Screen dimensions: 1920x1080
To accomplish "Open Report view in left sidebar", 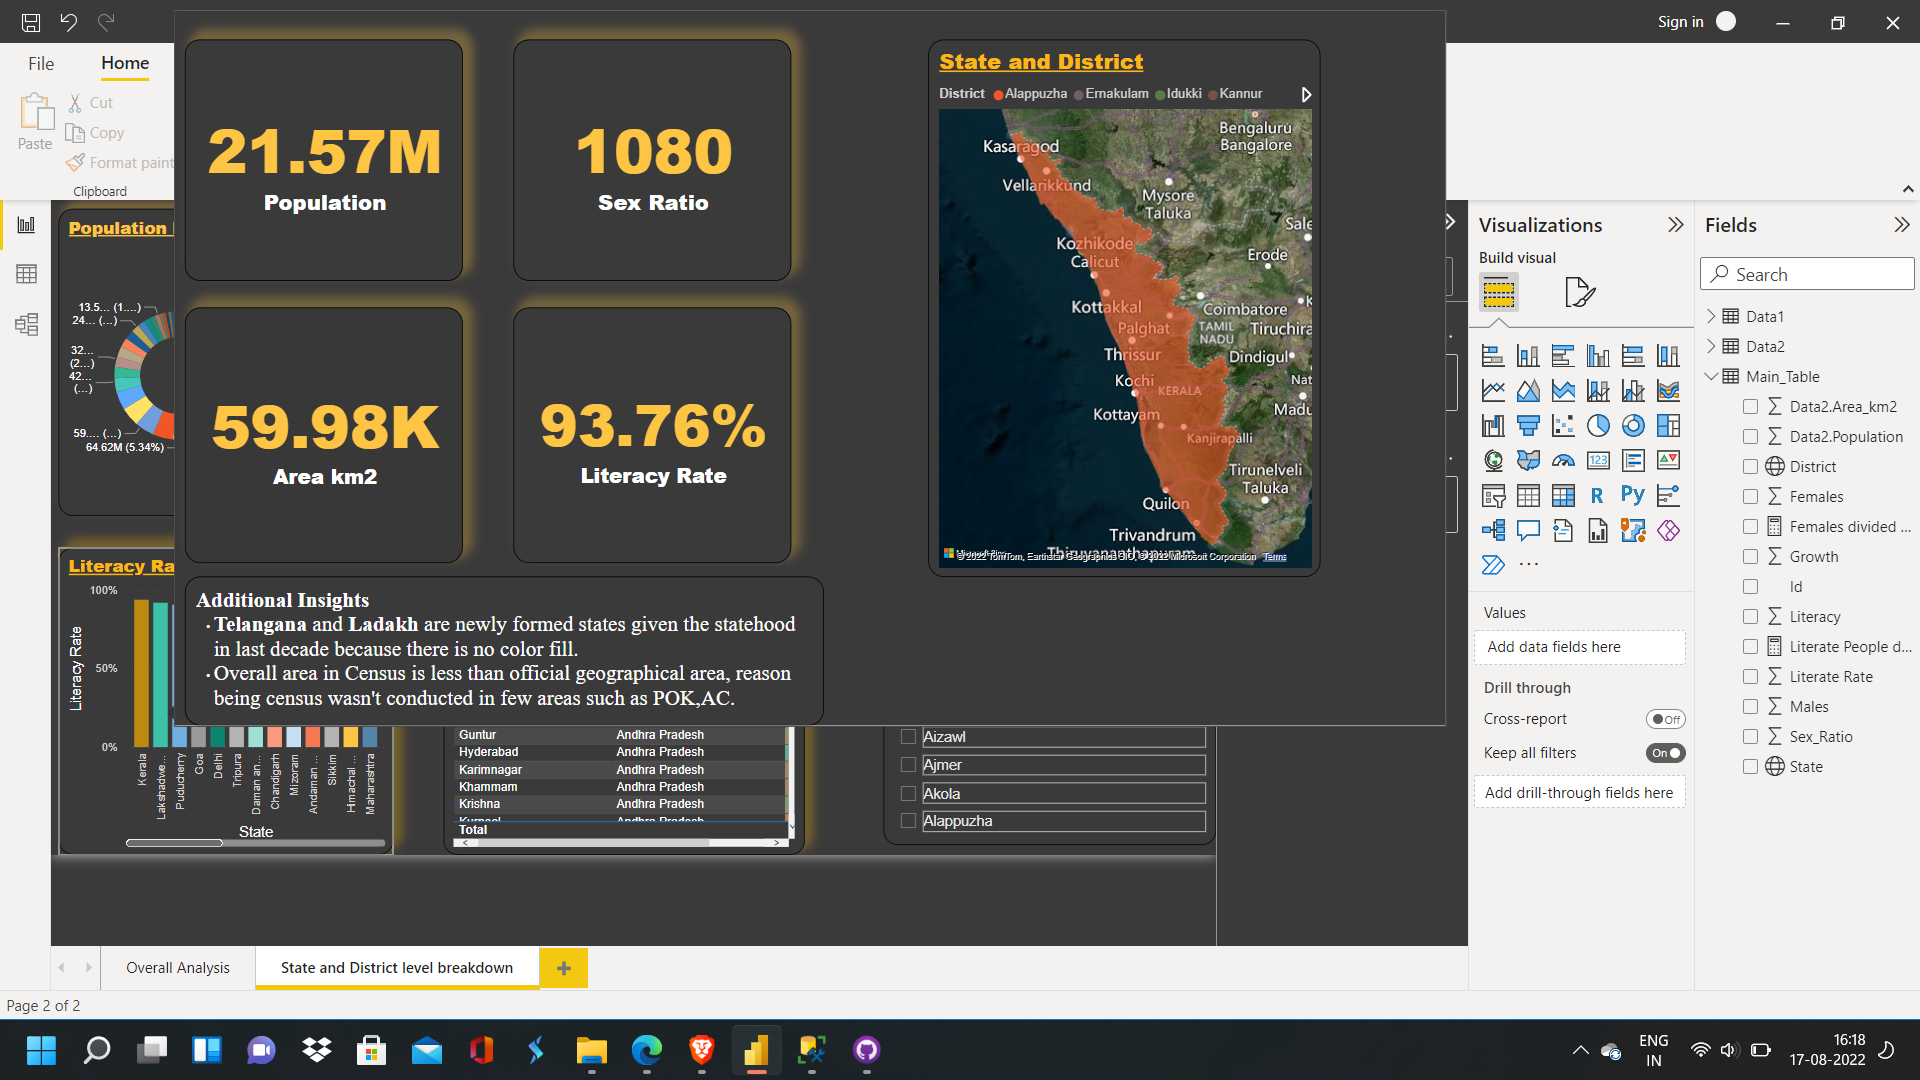I will [x=27, y=225].
